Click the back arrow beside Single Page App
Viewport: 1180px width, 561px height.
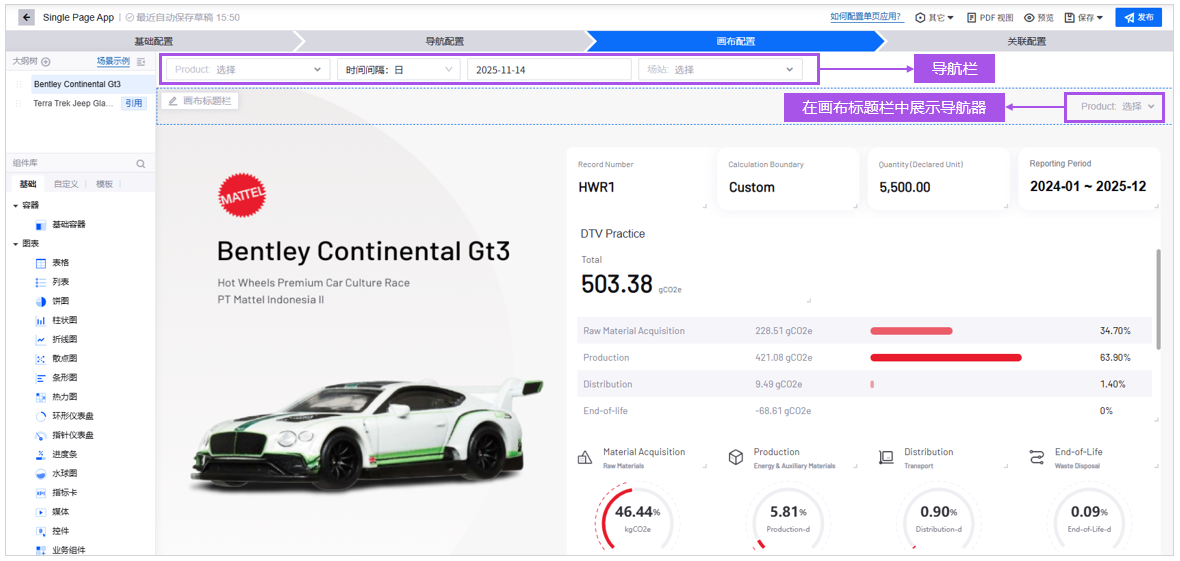tap(26, 17)
